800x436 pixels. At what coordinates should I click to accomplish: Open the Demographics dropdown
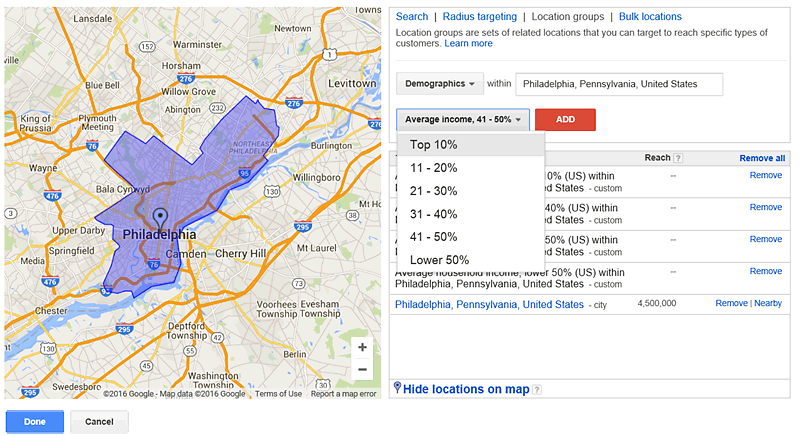pyautogui.click(x=441, y=83)
